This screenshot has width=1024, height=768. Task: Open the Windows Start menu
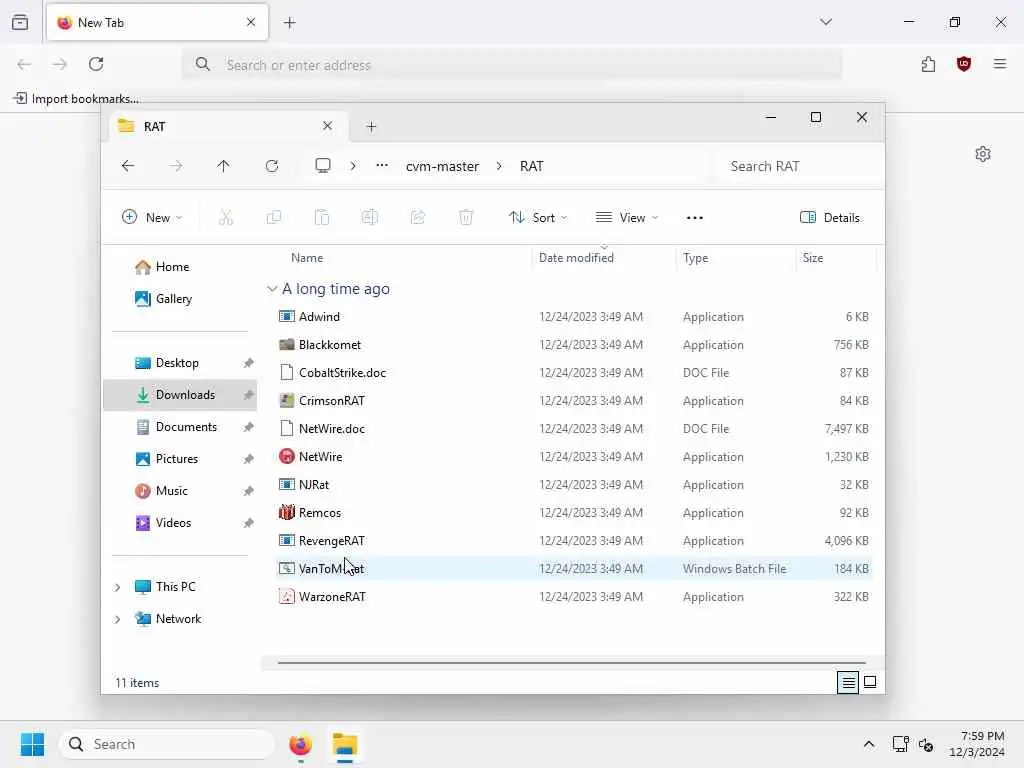point(32,744)
